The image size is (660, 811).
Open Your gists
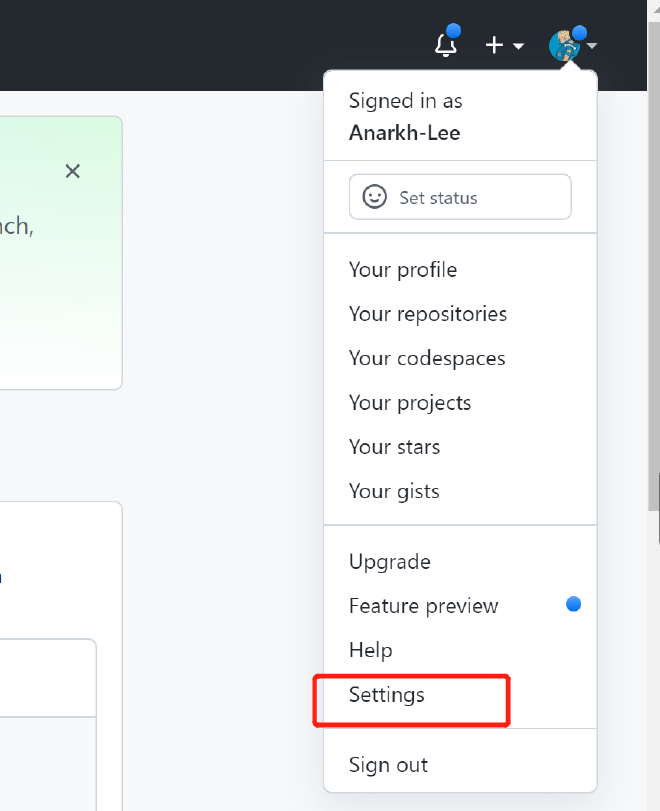[x=394, y=491]
